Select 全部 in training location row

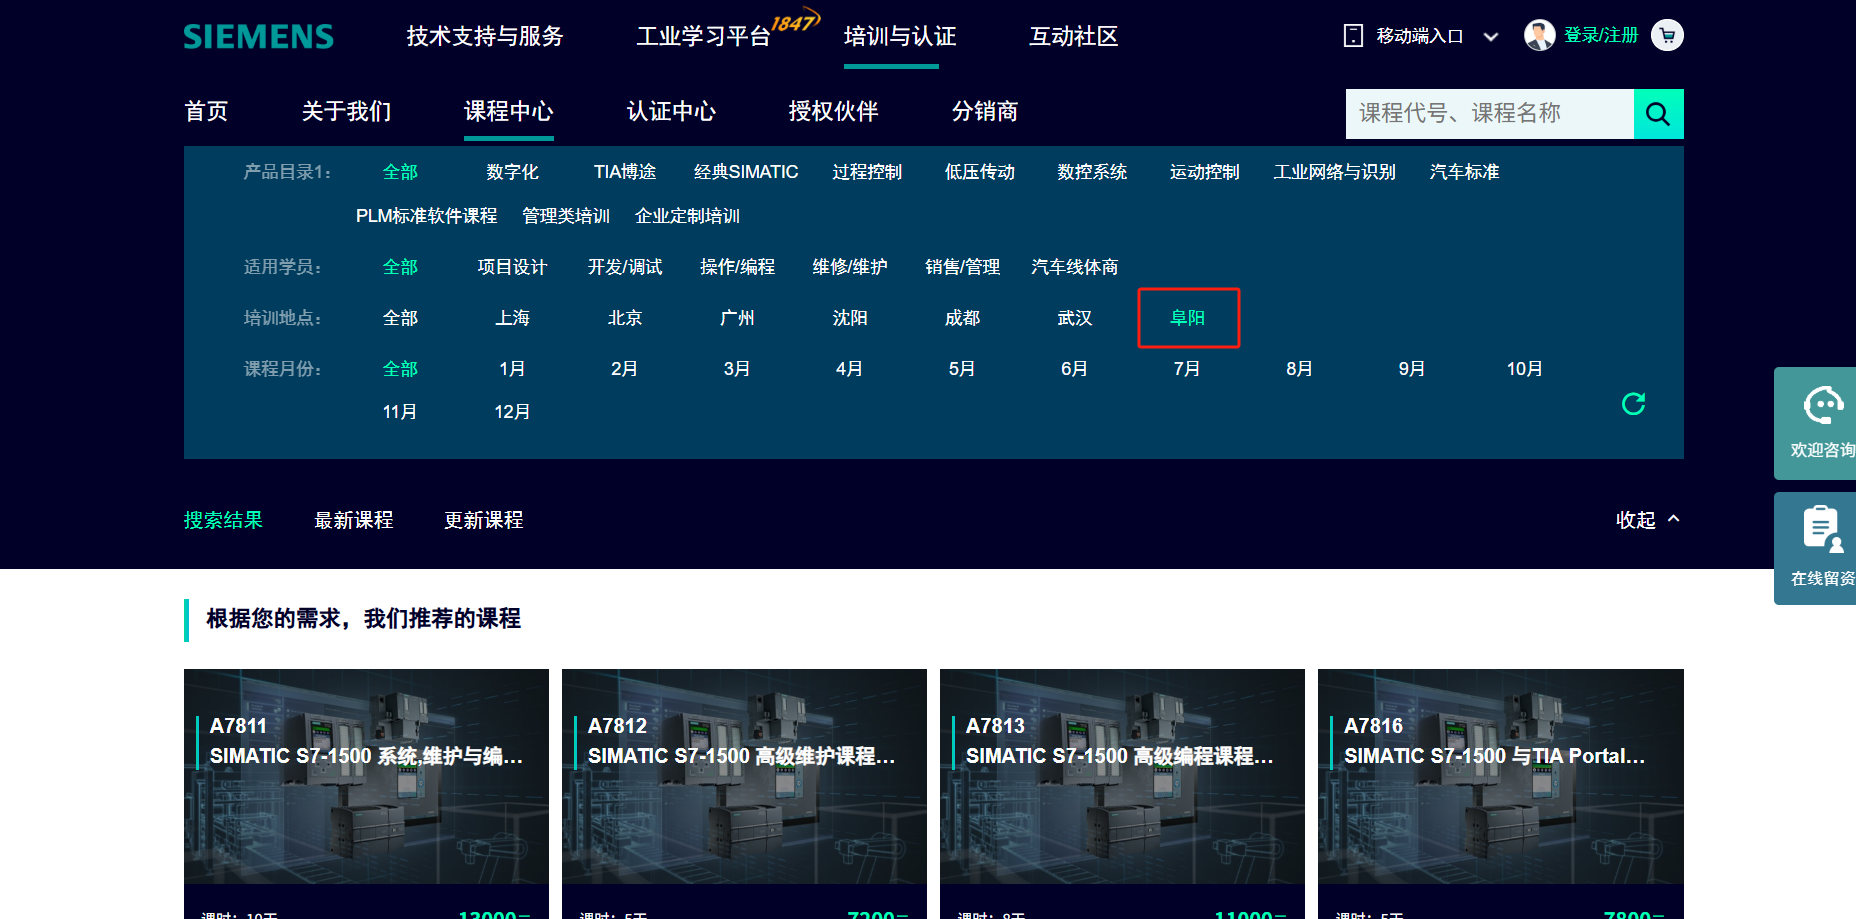click(x=400, y=318)
